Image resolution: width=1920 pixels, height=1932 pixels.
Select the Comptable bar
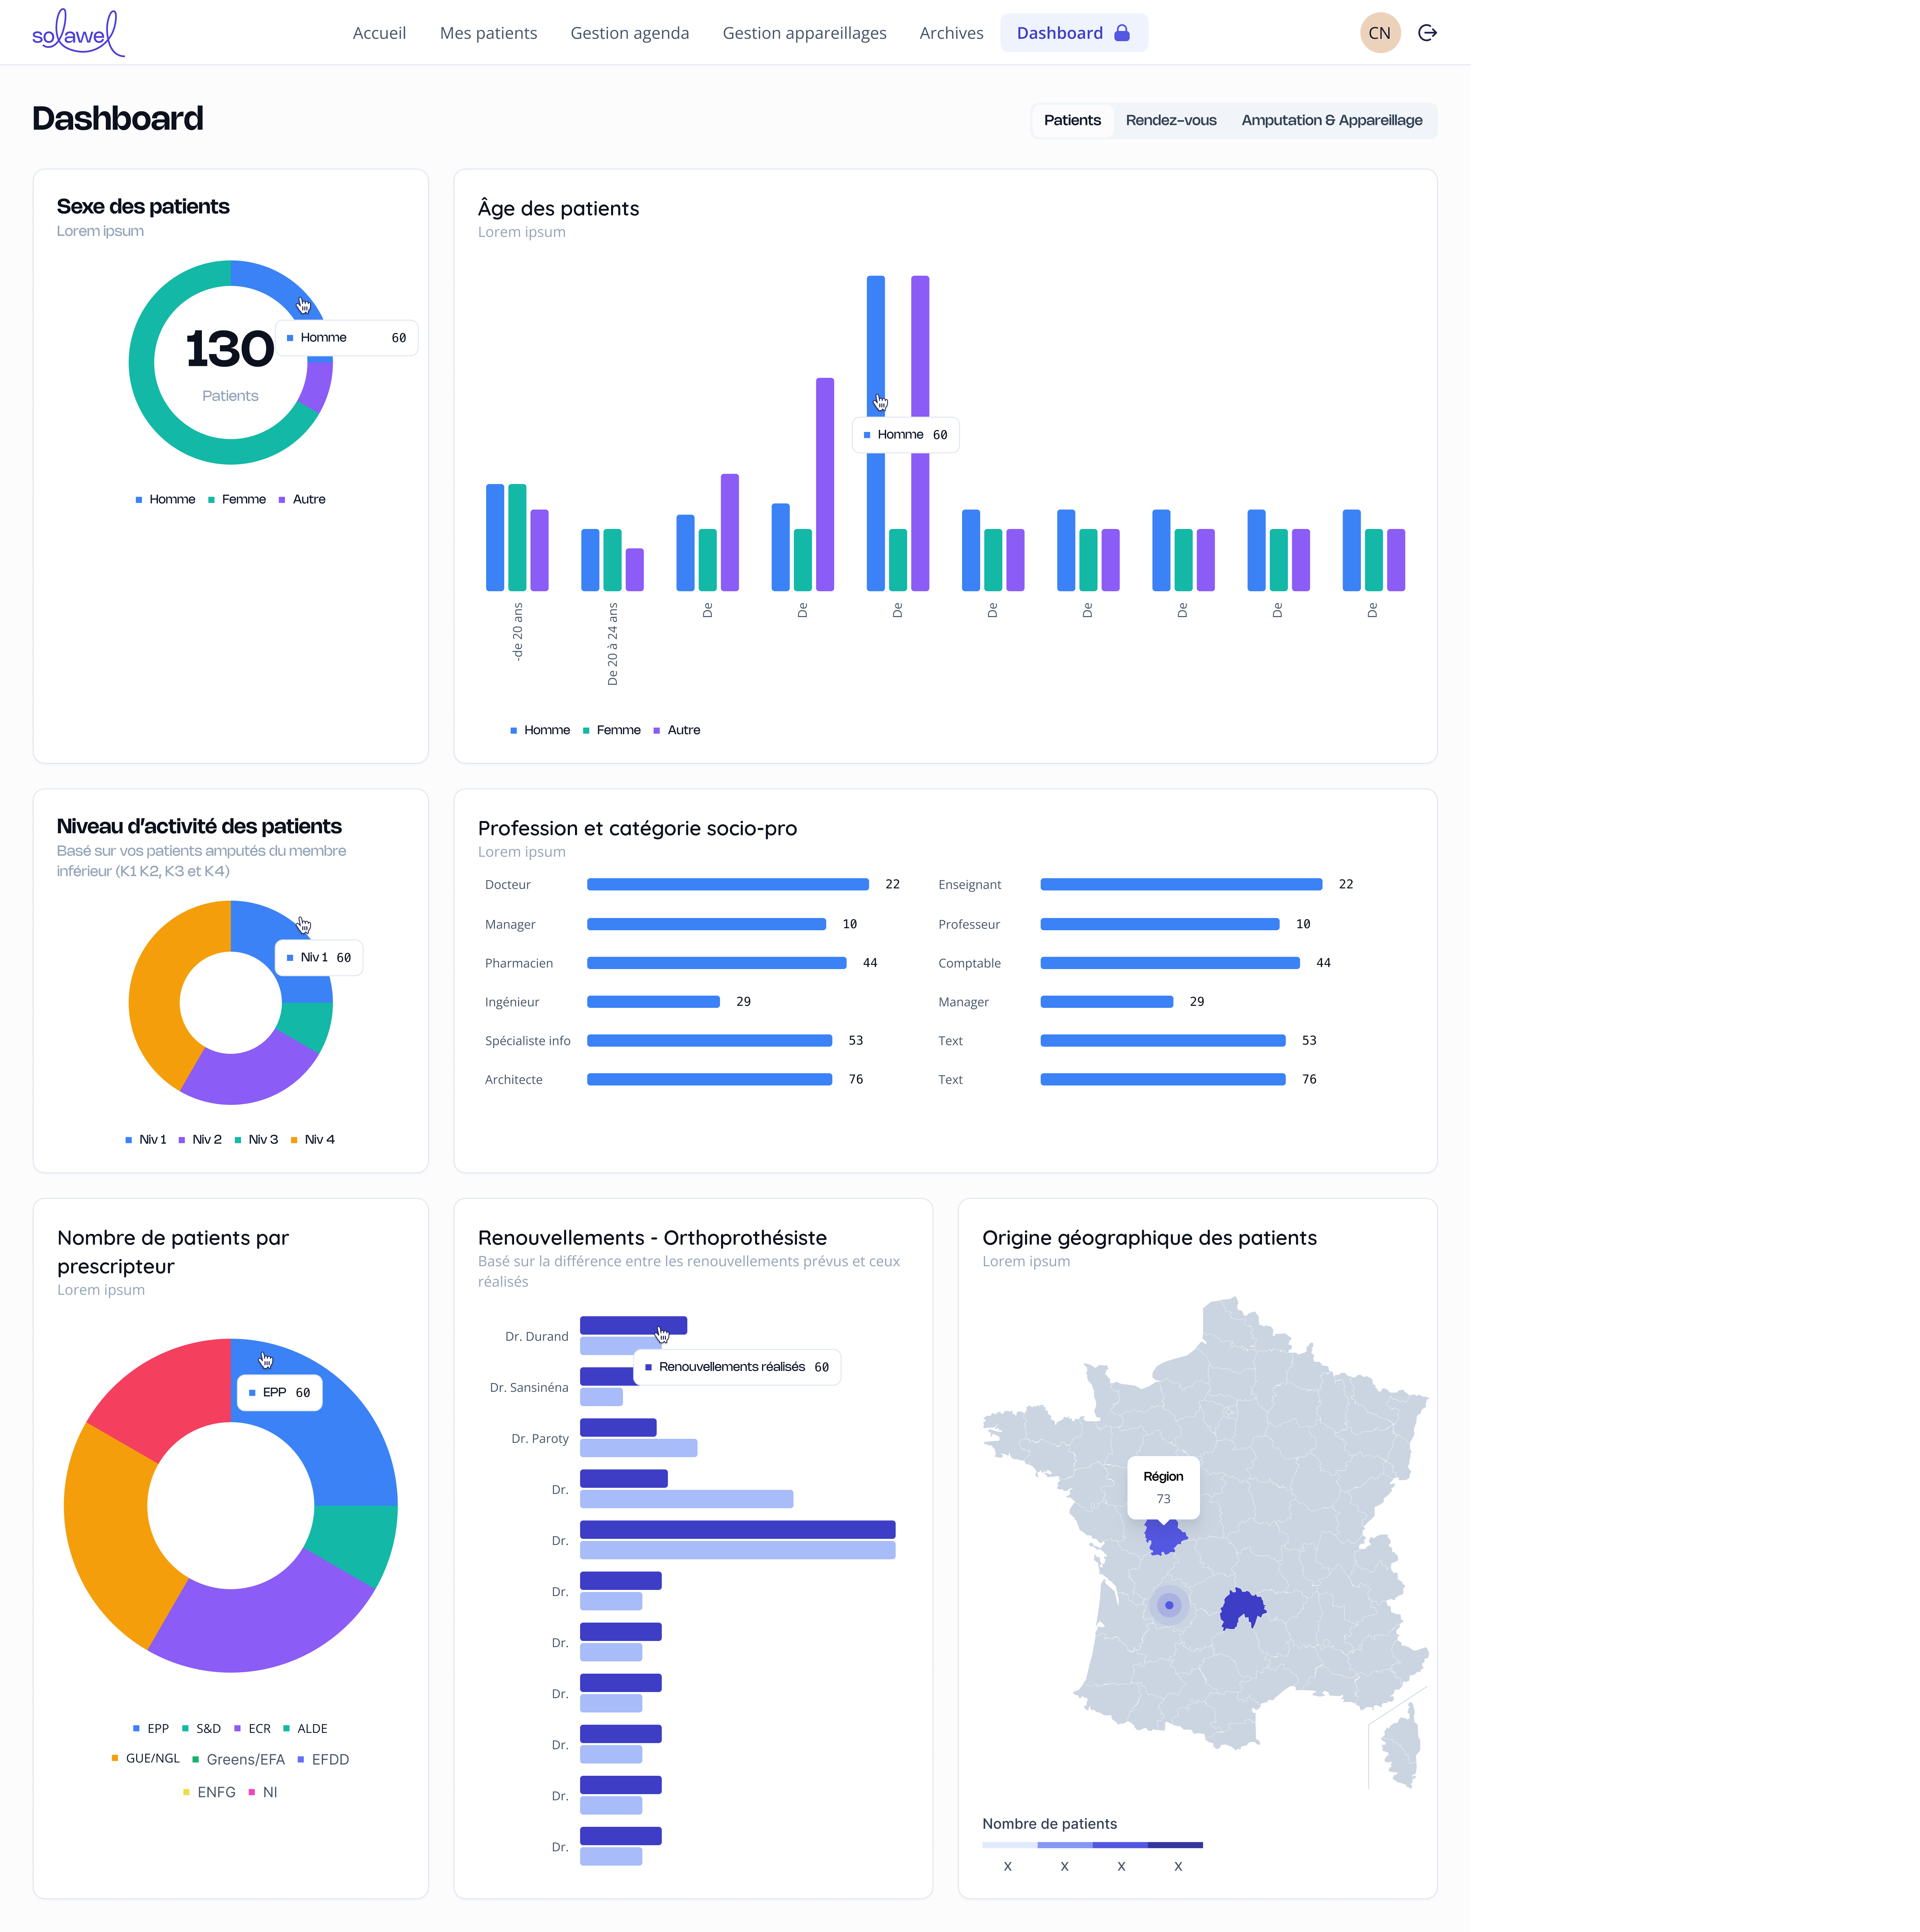point(1170,963)
